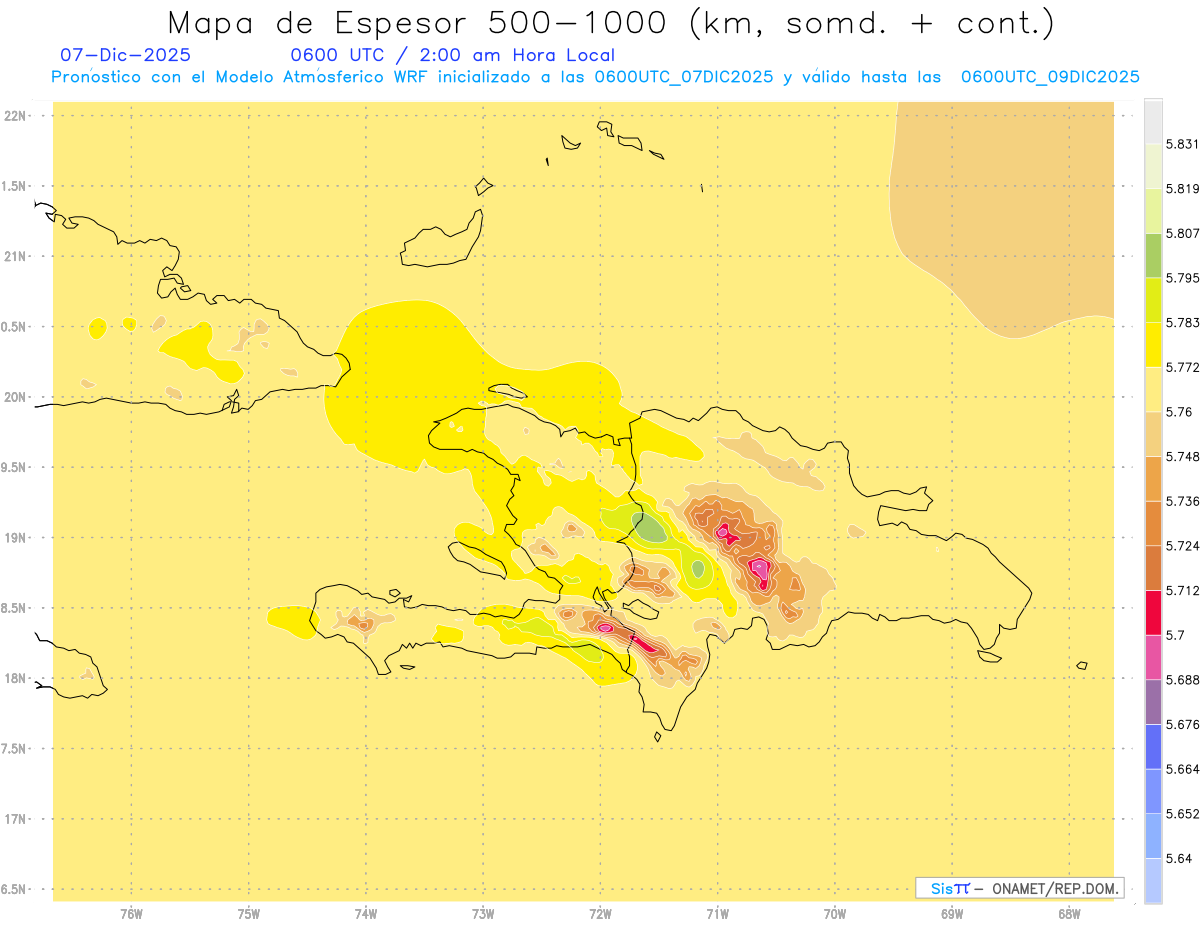Click the 5.831 colorbar value
Image resolution: width=1200 pixels, height=927 pixels.
coord(1183,144)
